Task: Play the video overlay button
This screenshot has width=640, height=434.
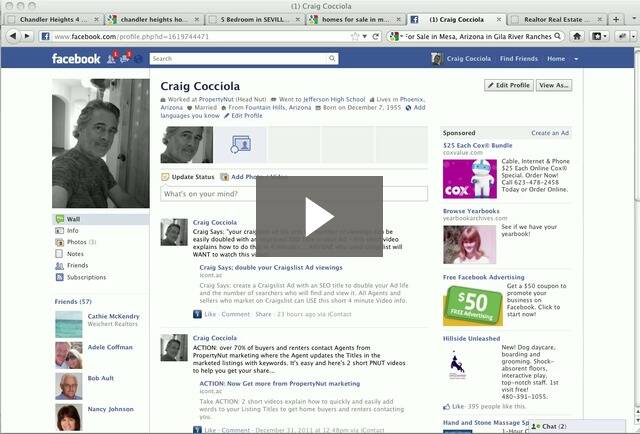Action: pyautogui.click(x=319, y=216)
